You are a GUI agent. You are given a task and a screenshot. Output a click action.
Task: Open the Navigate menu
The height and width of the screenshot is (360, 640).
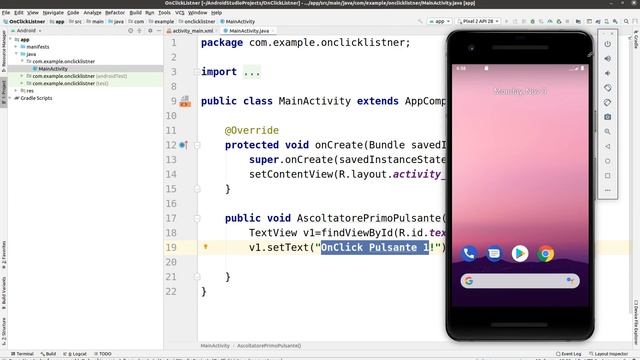click(x=53, y=13)
